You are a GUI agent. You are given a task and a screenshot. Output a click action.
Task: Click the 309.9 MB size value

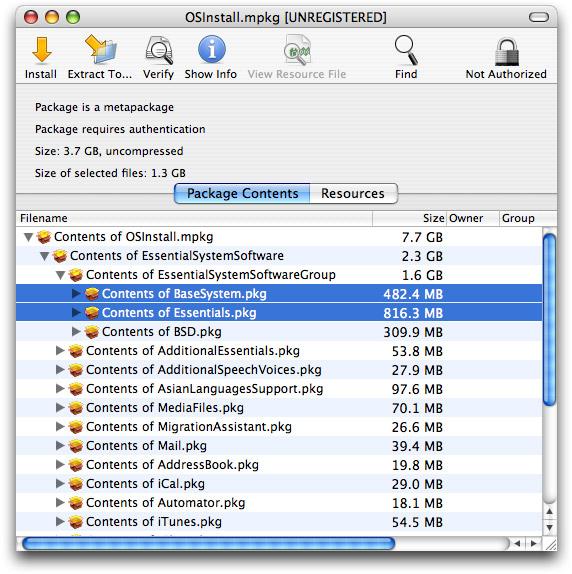413,332
